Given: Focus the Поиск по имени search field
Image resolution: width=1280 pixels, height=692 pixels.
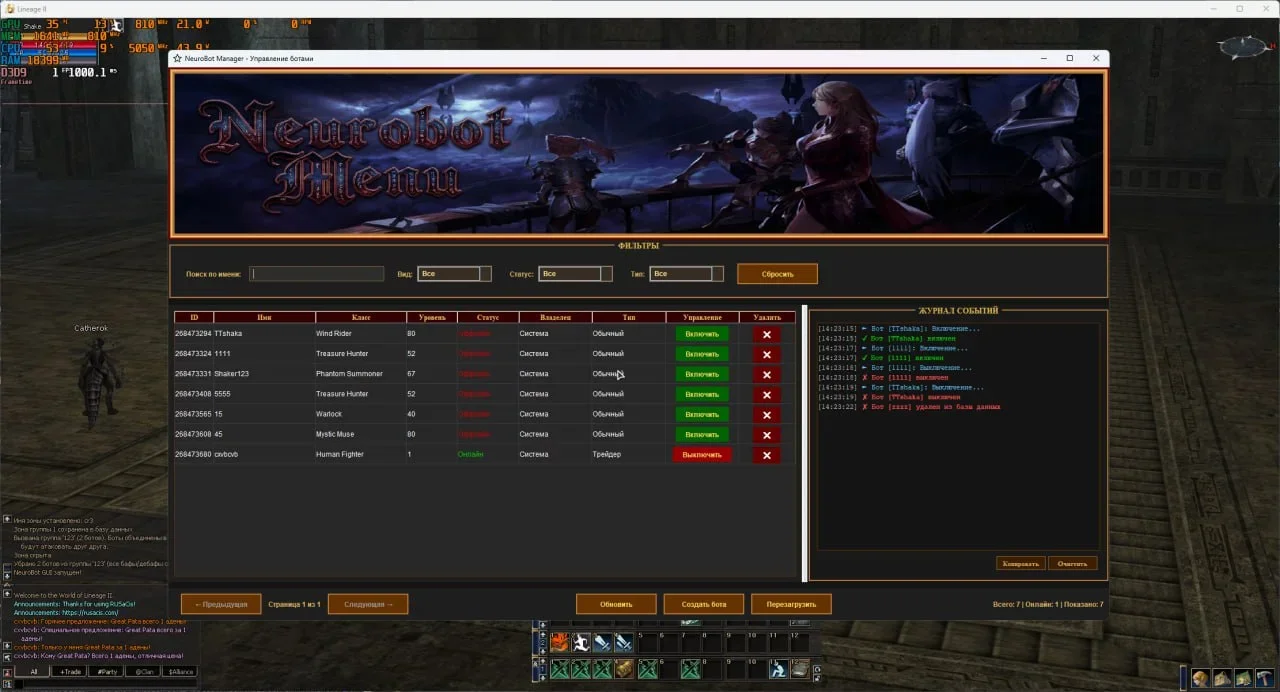Looking at the screenshot, I should pyautogui.click(x=317, y=274).
